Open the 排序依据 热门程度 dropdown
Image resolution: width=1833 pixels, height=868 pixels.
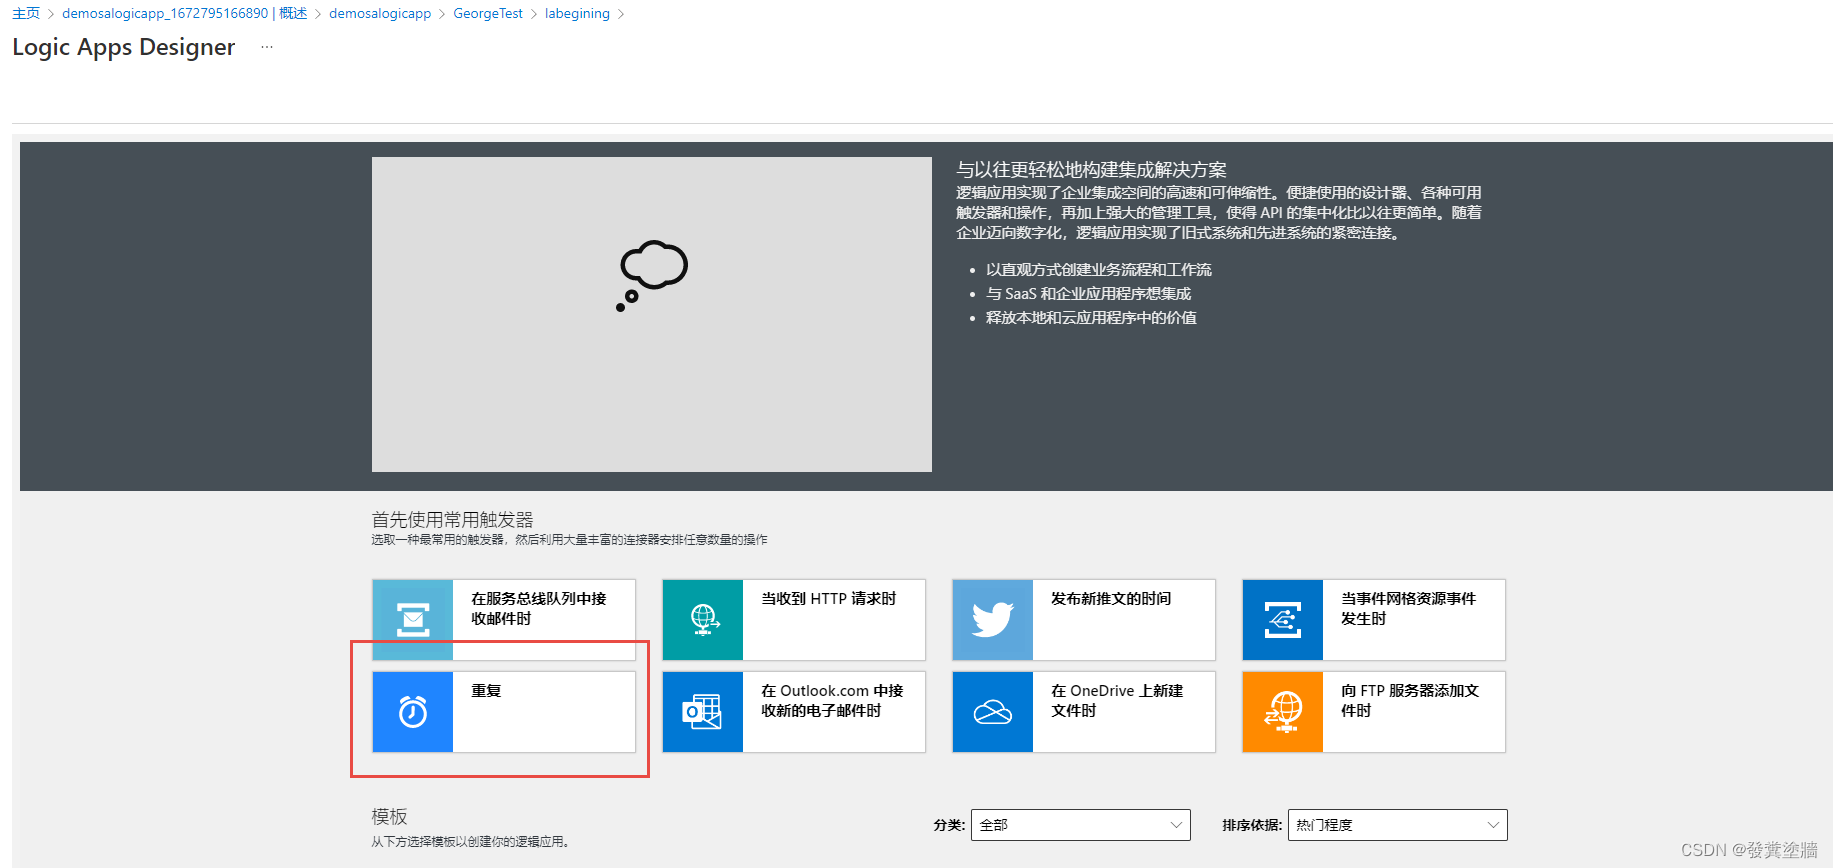1397,825
